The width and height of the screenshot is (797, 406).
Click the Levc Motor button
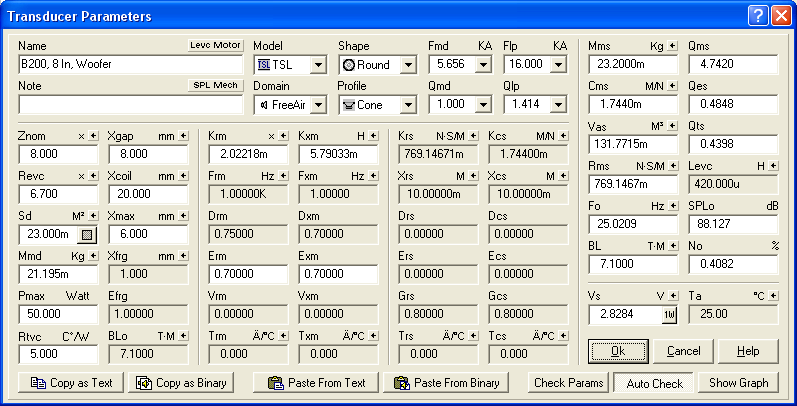tap(216, 45)
